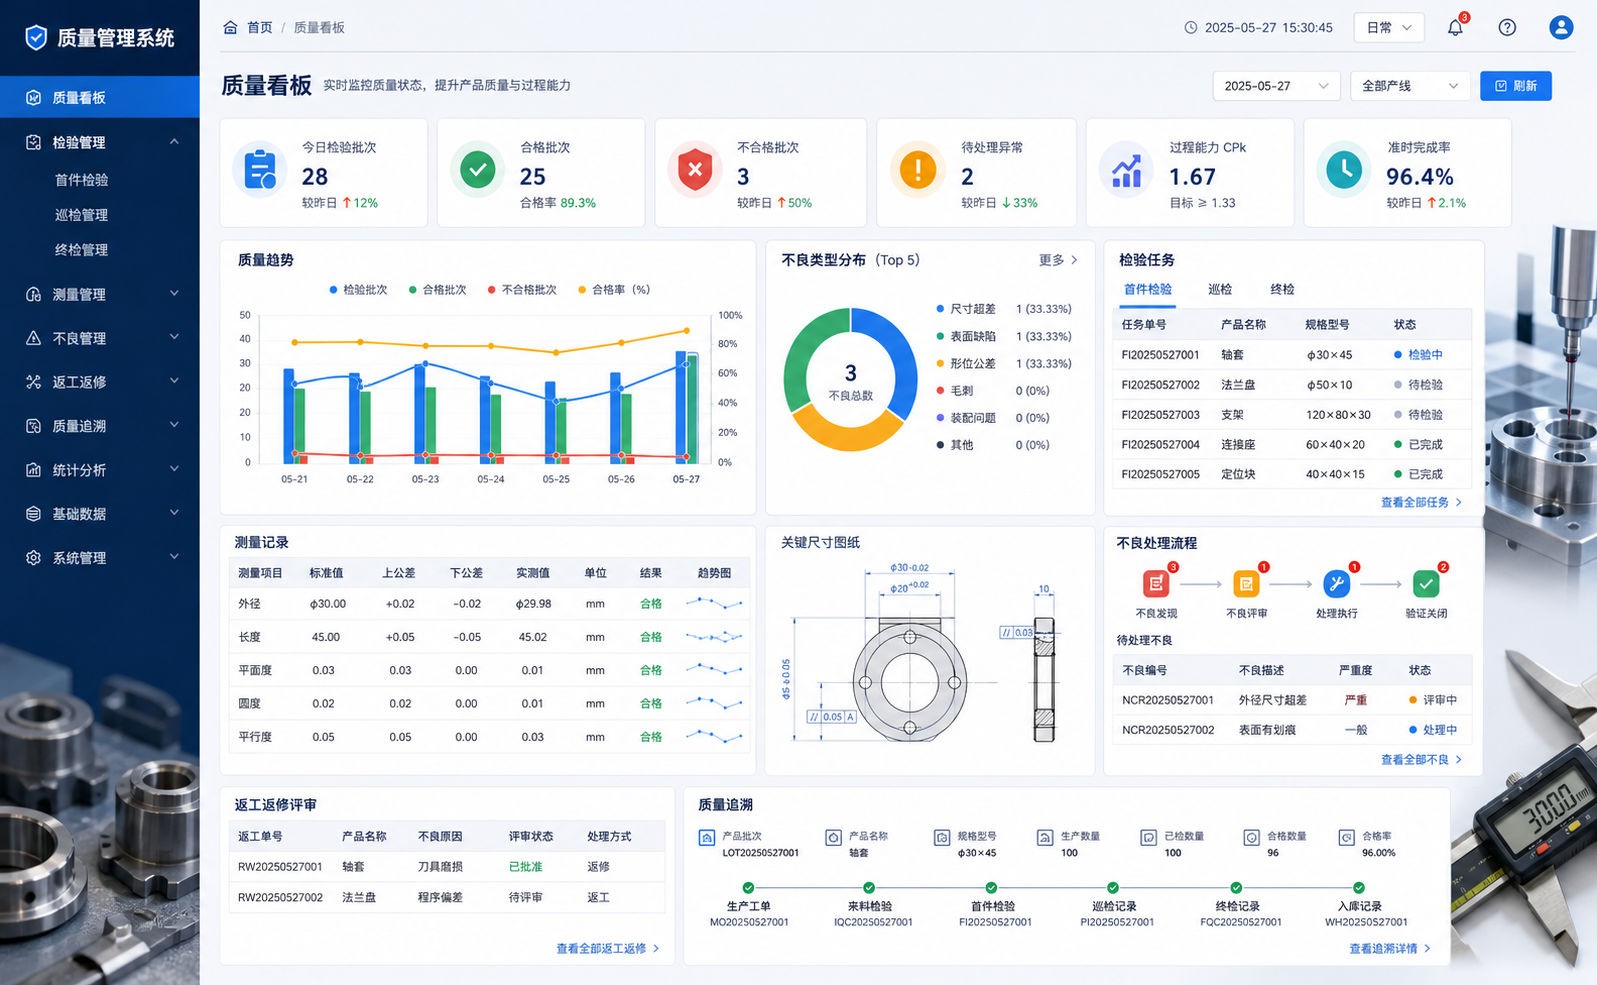
Task: Click the clock icon on 准时完成率 card
Action: point(1344,170)
